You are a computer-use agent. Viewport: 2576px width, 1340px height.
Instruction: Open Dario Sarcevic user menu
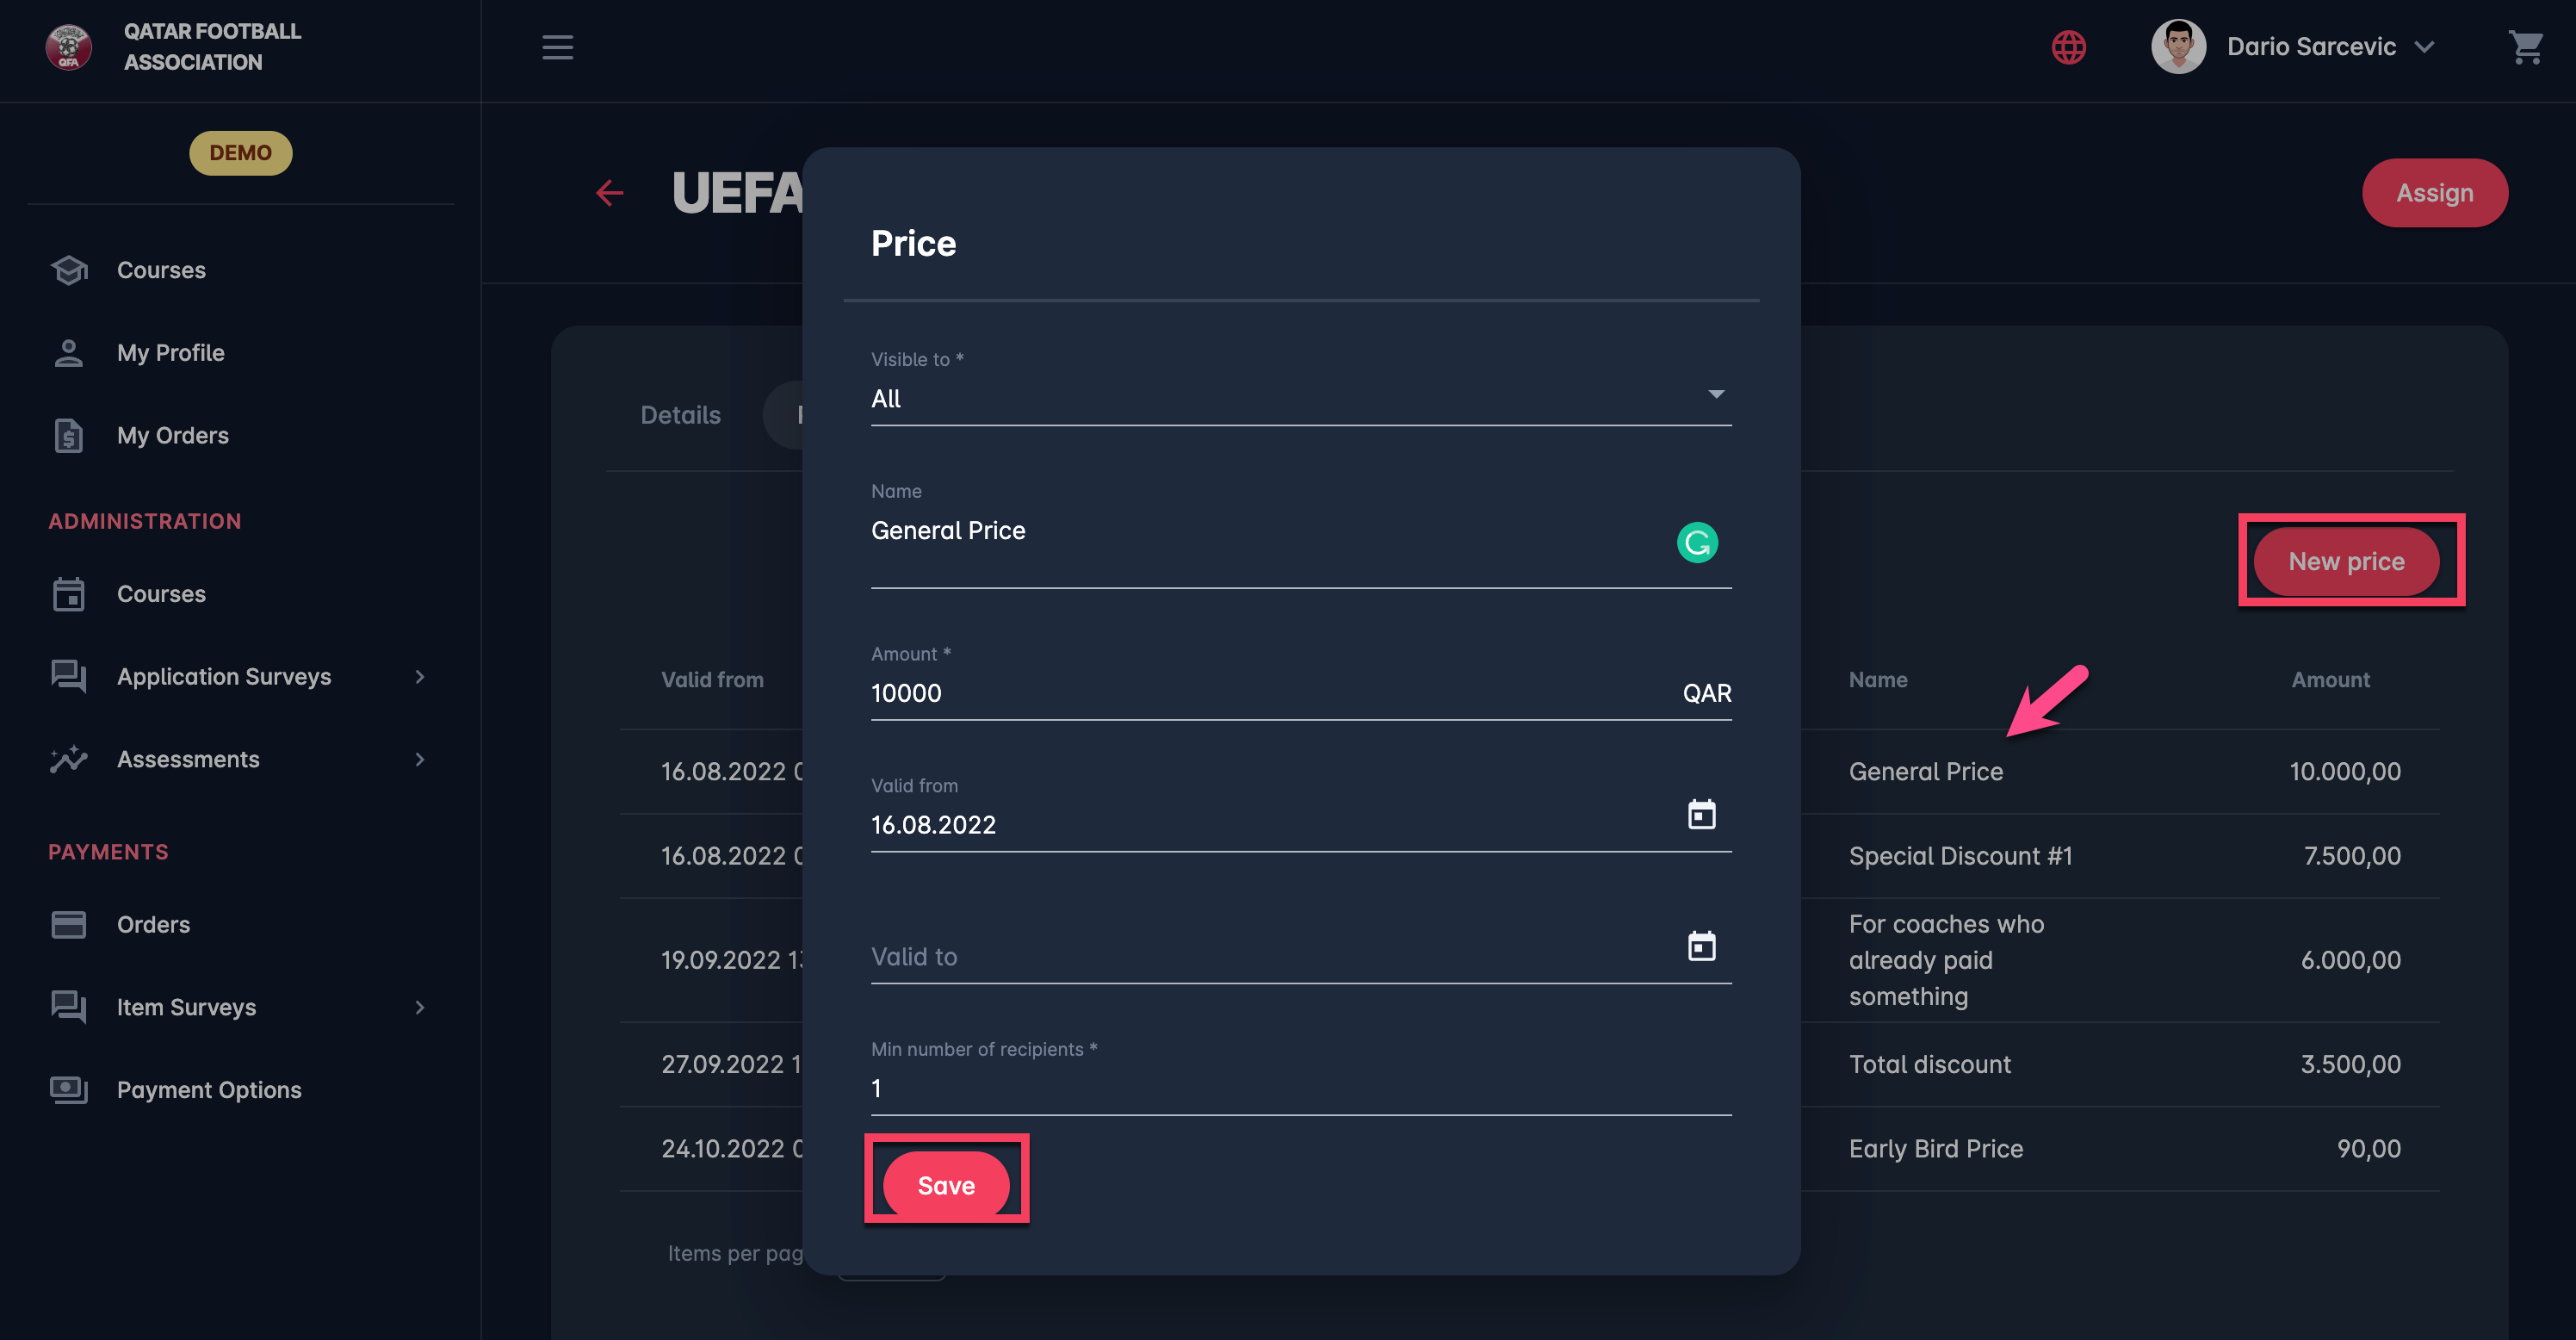click(2310, 47)
